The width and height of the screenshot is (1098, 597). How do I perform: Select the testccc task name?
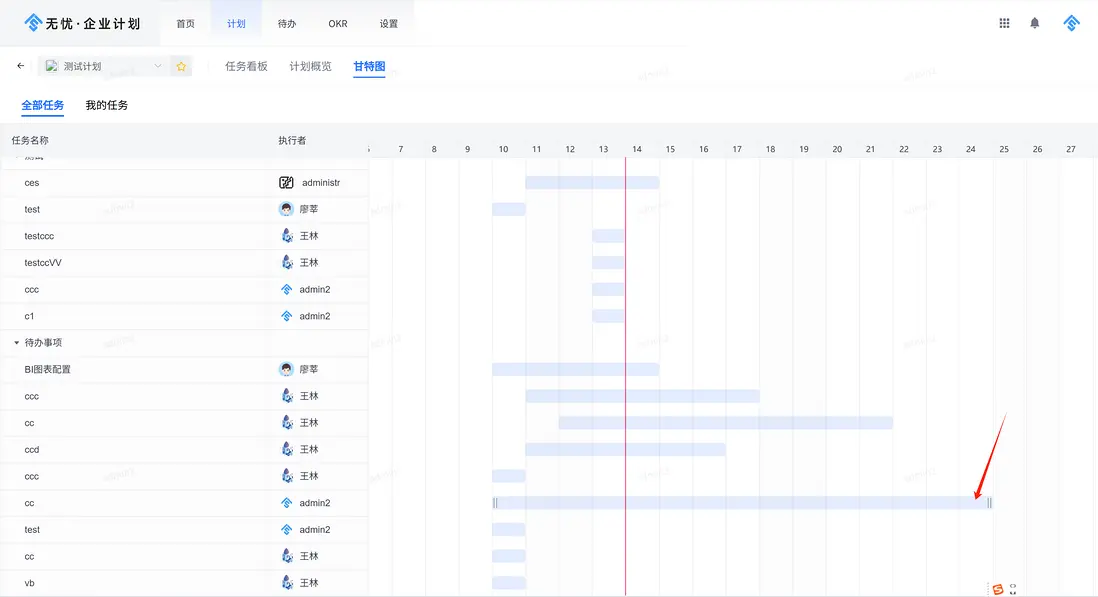click(x=39, y=236)
